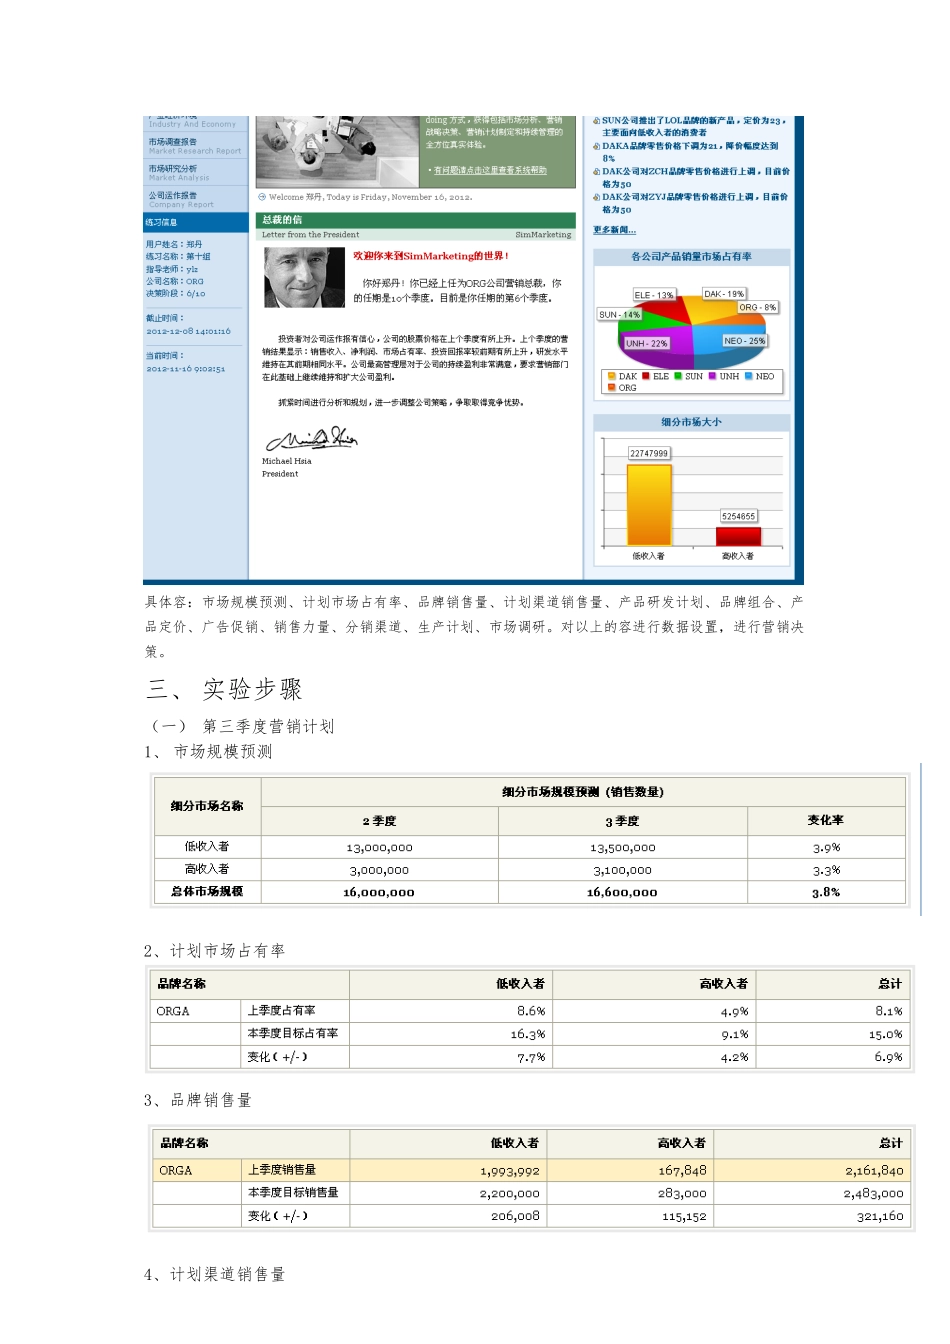The height and width of the screenshot is (1344, 950).
Task: Open the Industry And Economy menu item
Action: pyautogui.click(x=195, y=123)
